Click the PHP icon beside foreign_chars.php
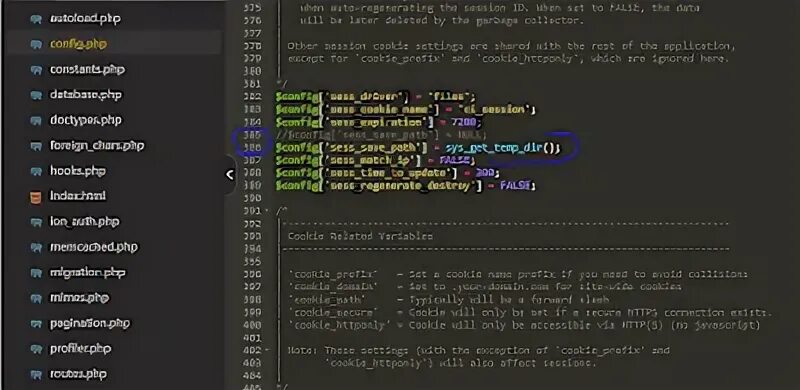Viewport: 800px width, 390px height. tap(36, 147)
